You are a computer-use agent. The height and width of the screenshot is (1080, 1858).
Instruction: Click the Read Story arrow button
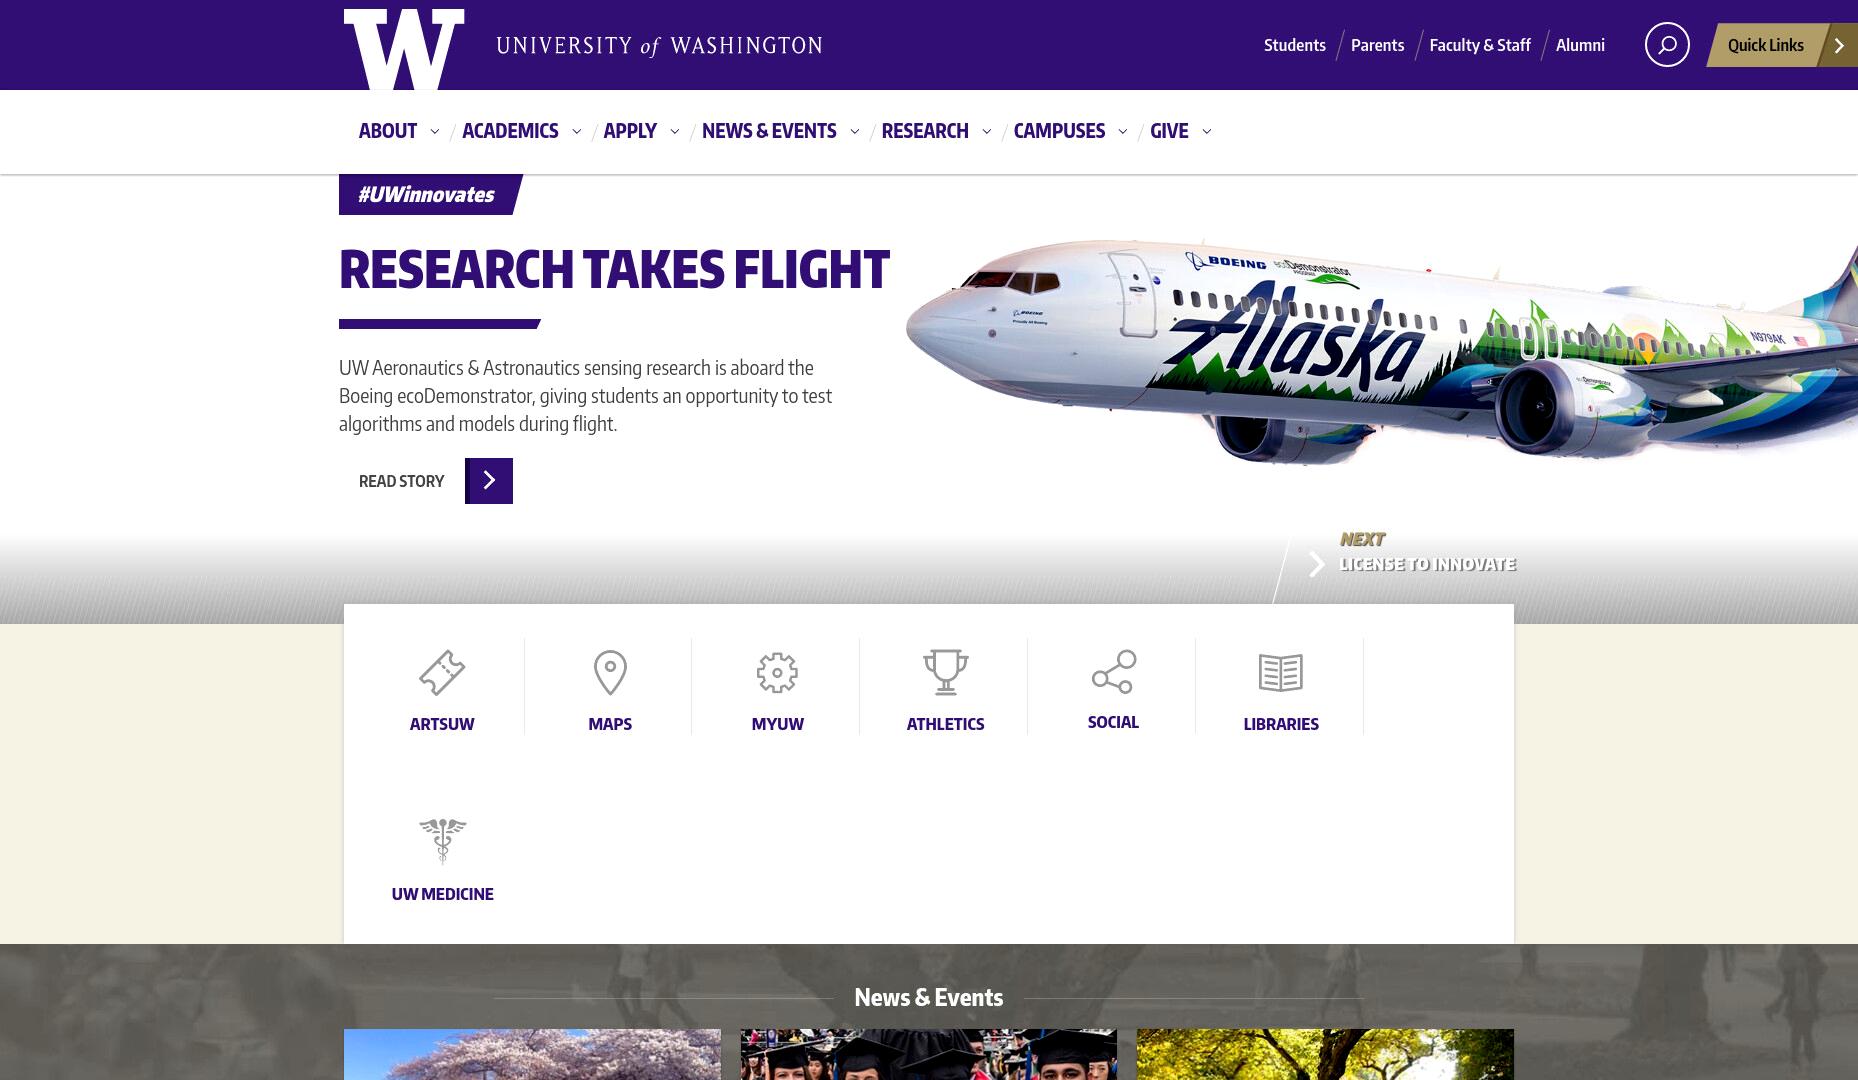tap(489, 481)
